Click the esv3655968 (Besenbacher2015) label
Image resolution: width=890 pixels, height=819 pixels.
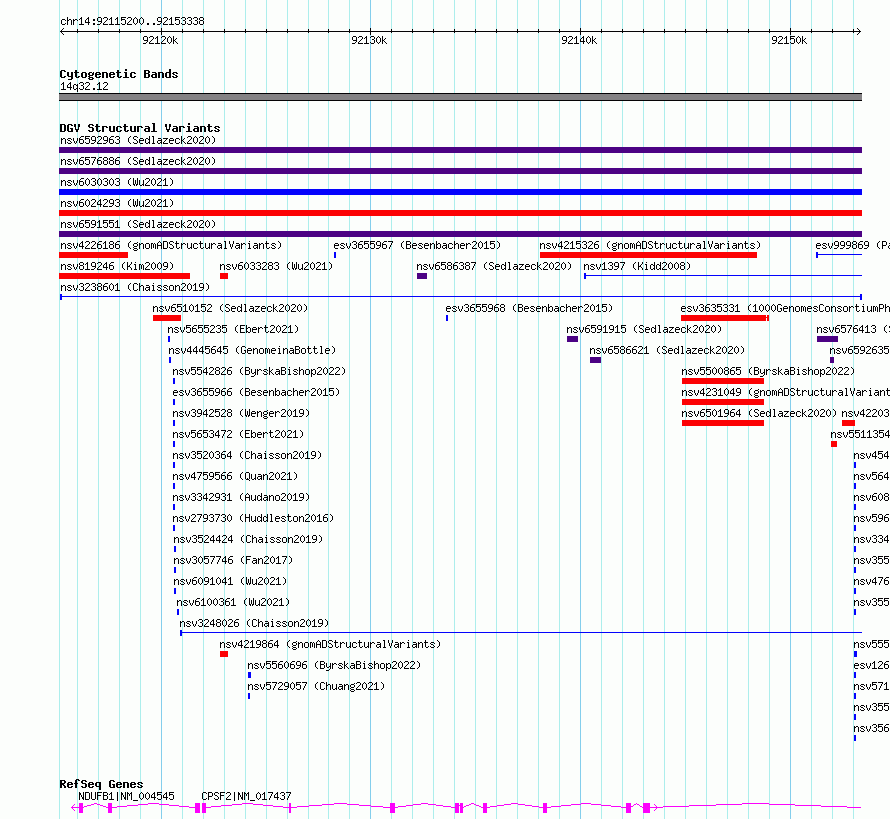[x=529, y=308]
